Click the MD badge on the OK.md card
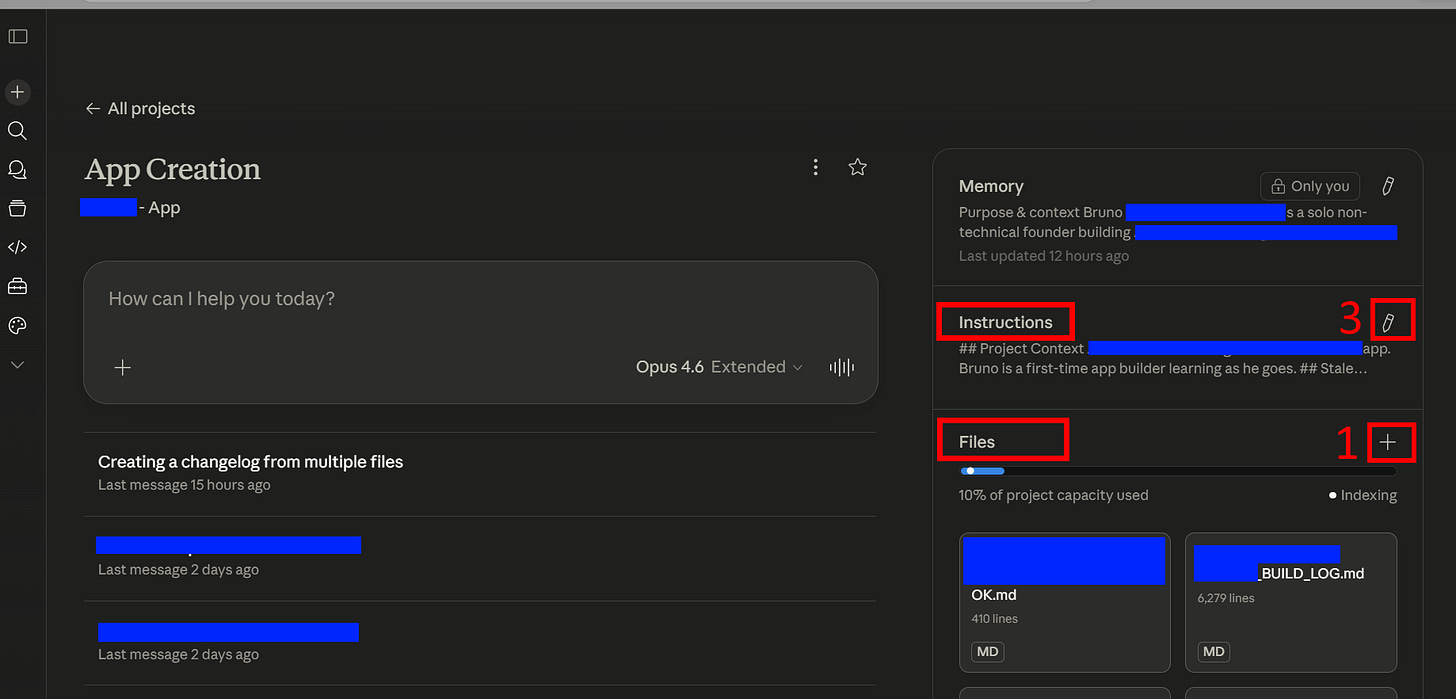This screenshot has height=699, width=1456. pos(988,652)
